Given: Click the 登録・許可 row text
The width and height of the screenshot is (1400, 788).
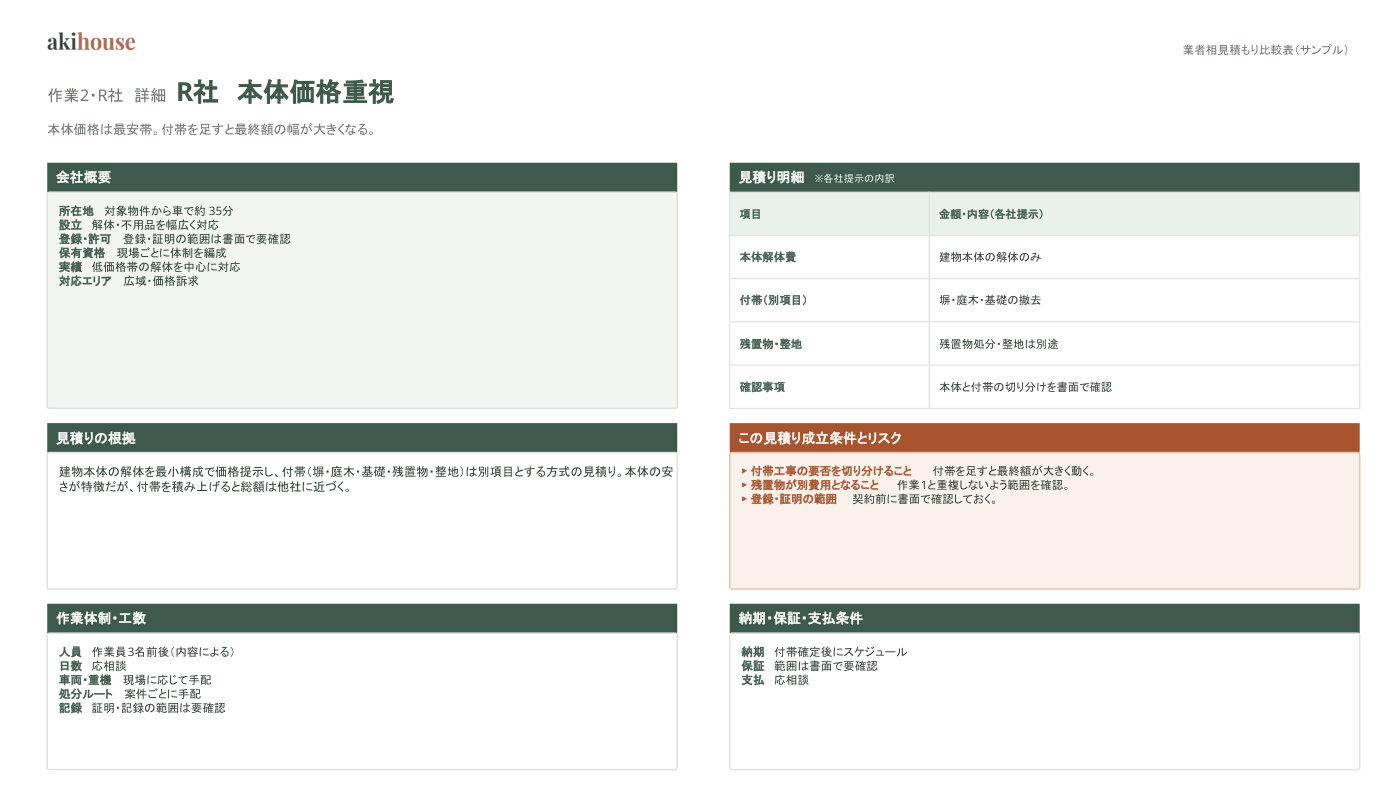Looking at the screenshot, I should pos(174,239).
